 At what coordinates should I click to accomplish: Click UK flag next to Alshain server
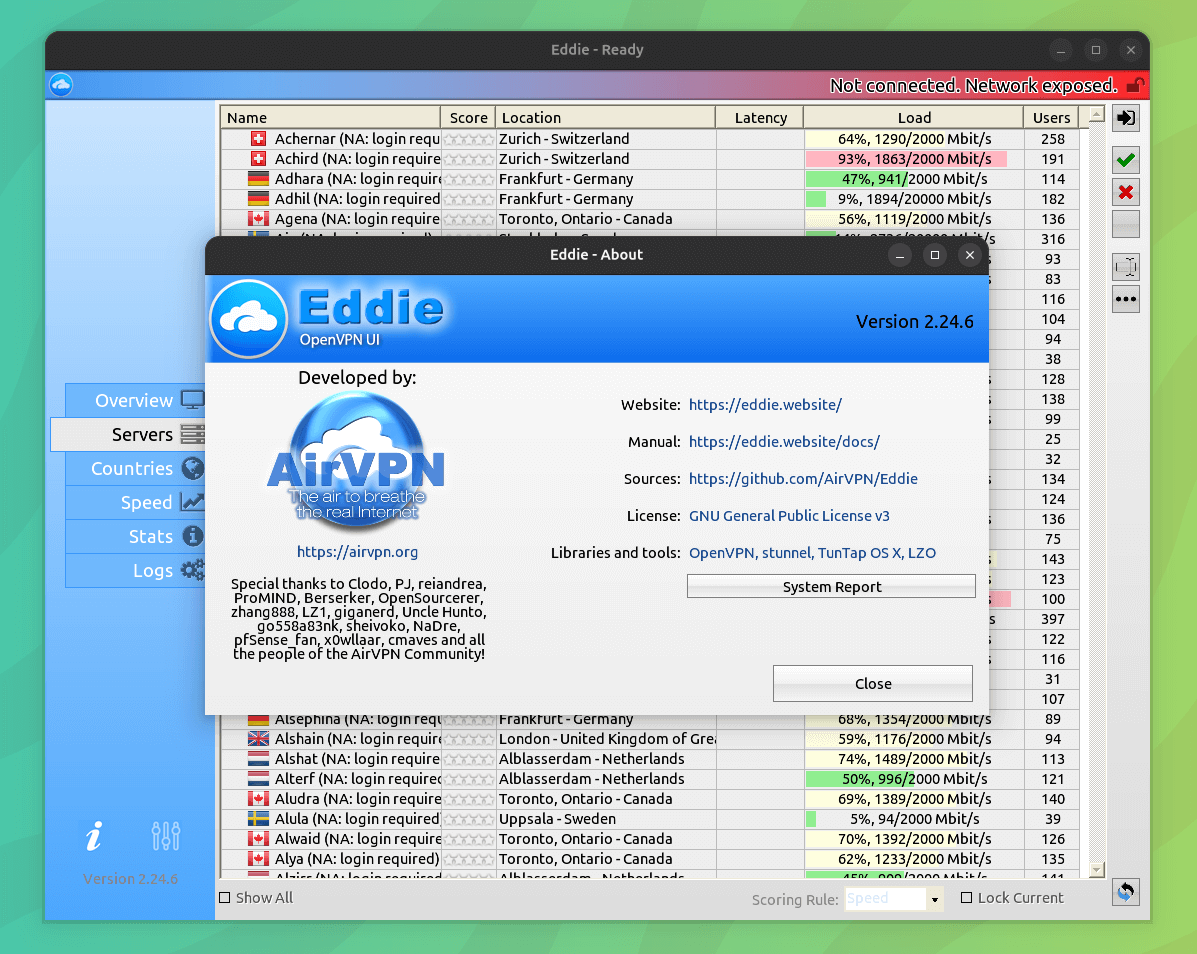(x=259, y=739)
